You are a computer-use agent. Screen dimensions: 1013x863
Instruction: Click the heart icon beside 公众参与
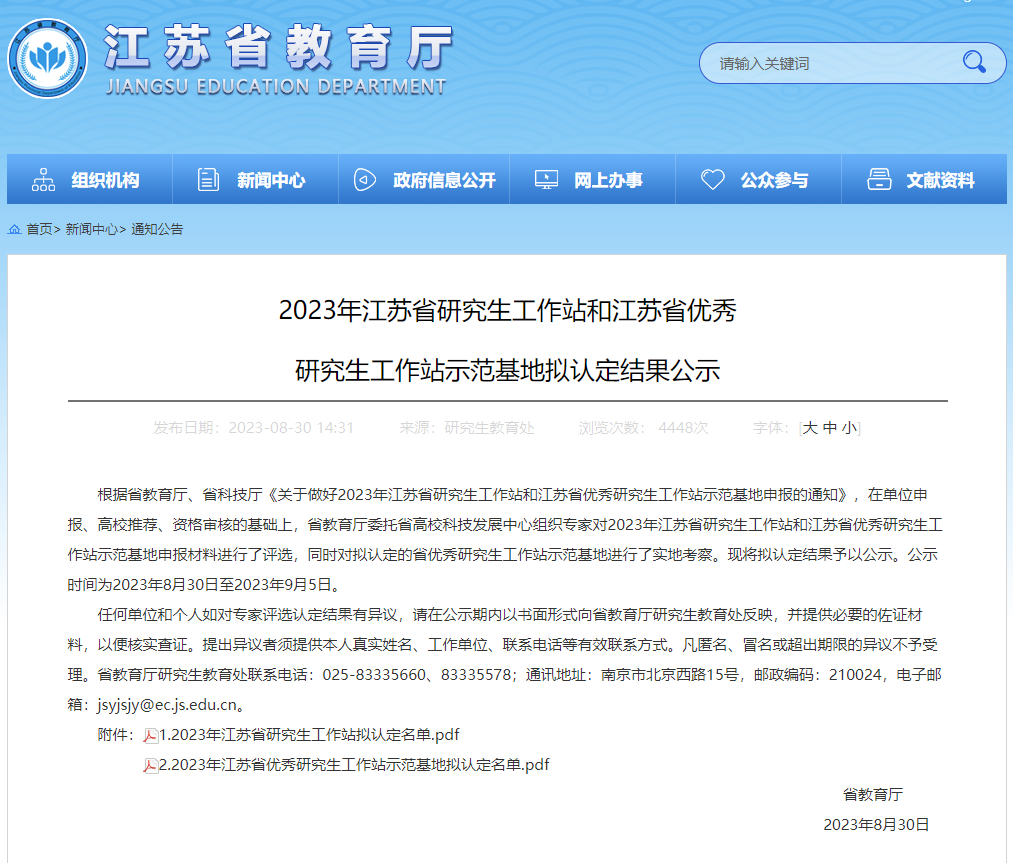(x=713, y=180)
